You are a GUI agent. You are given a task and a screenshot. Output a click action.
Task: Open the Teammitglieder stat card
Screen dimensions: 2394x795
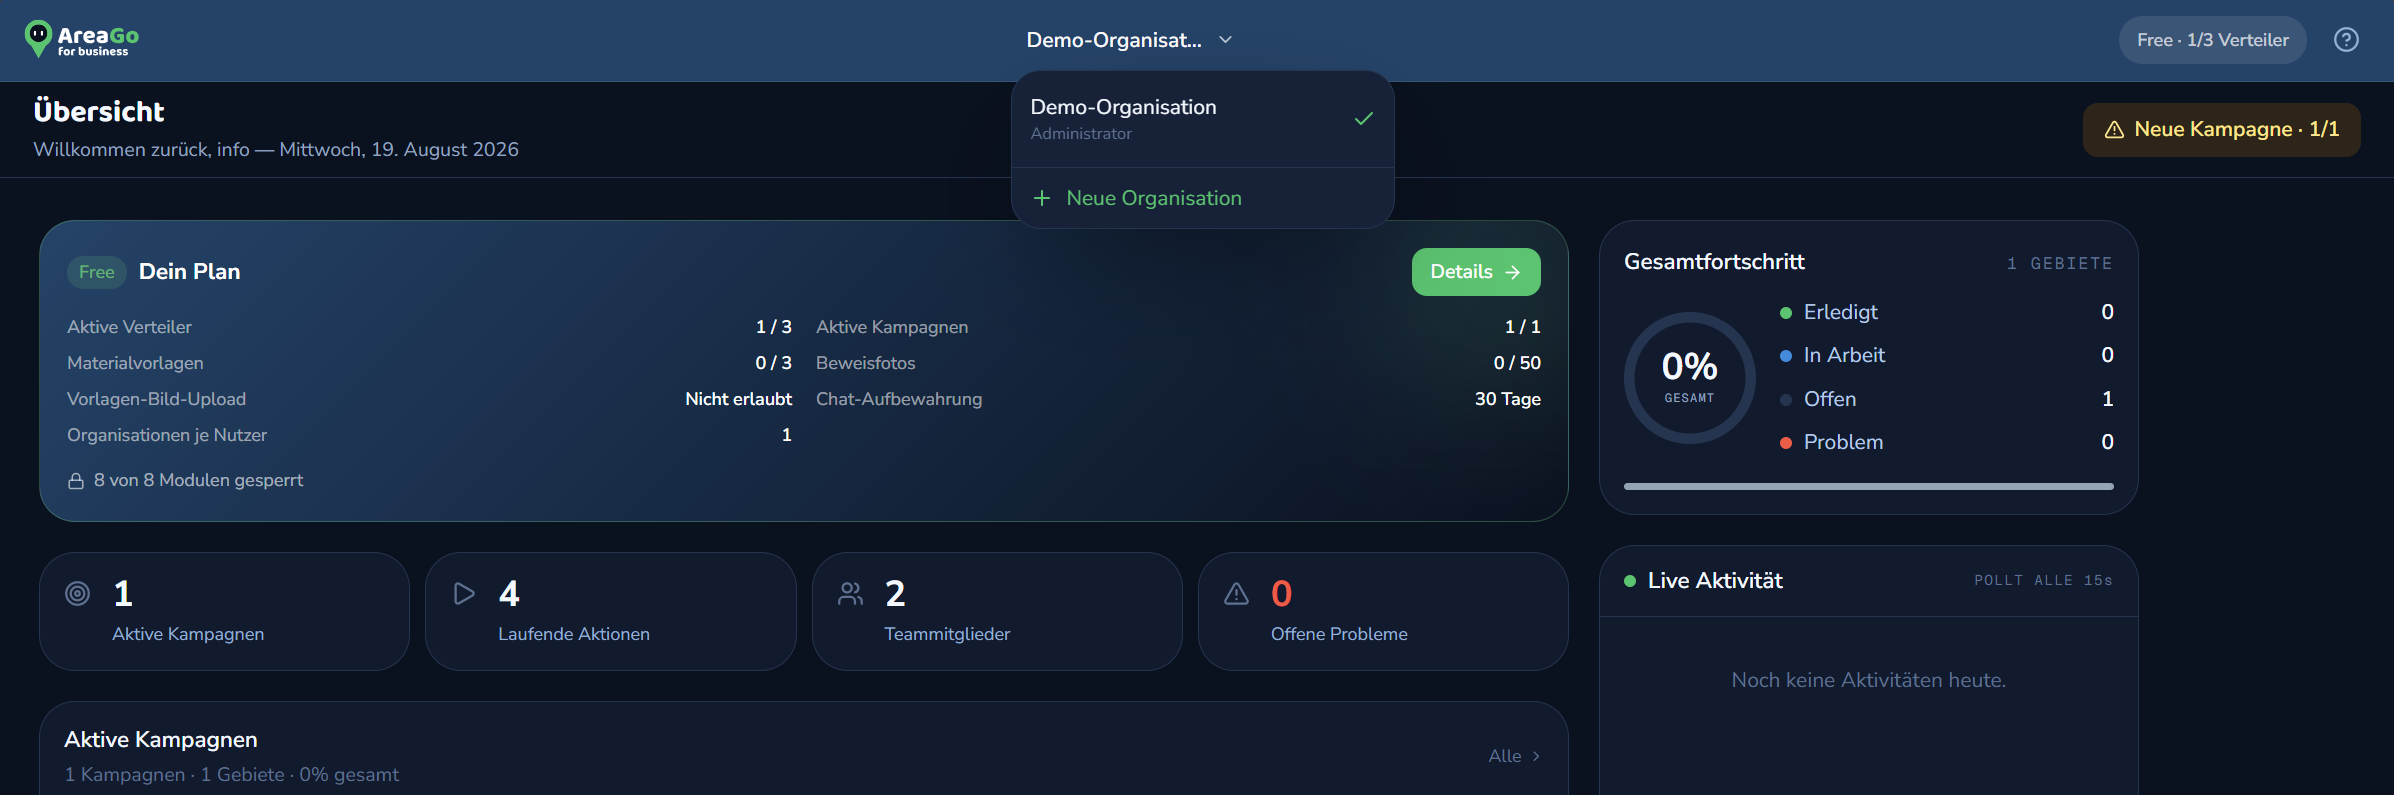click(x=997, y=611)
